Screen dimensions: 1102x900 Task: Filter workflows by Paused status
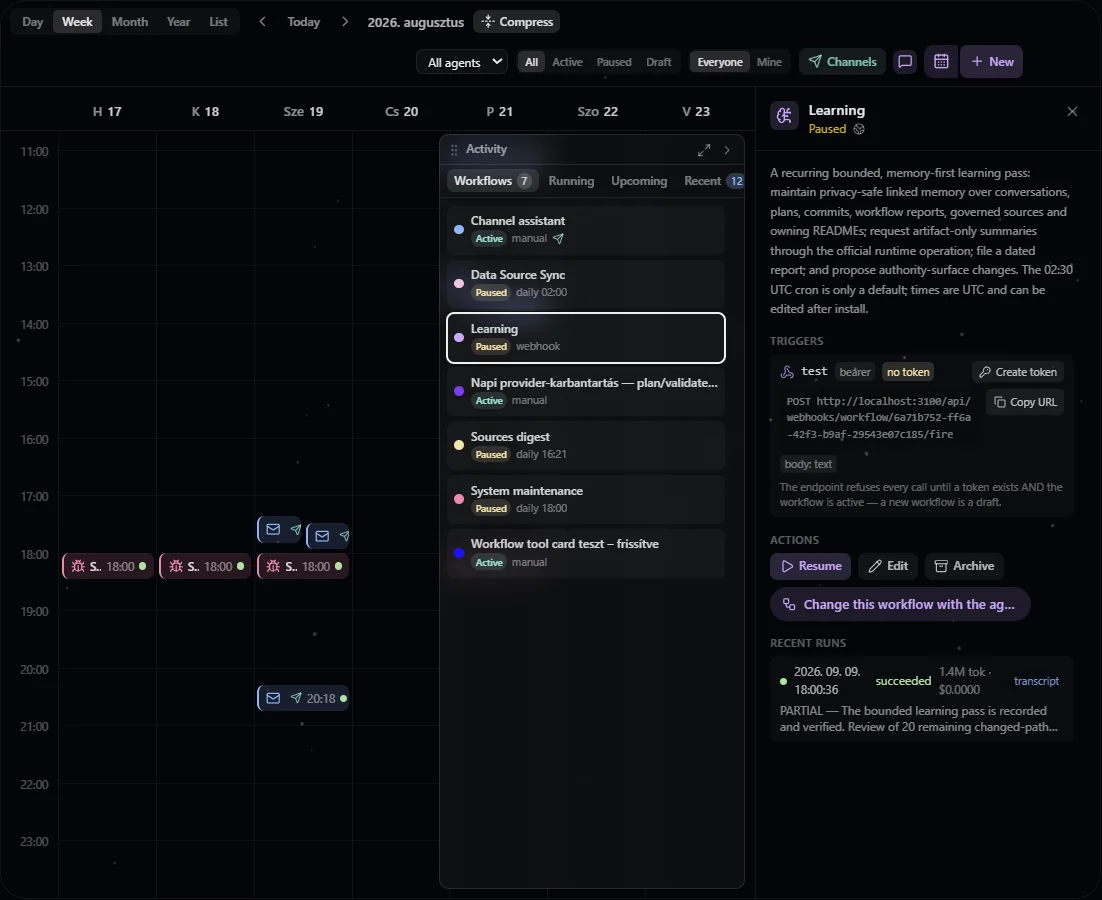tap(614, 62)
